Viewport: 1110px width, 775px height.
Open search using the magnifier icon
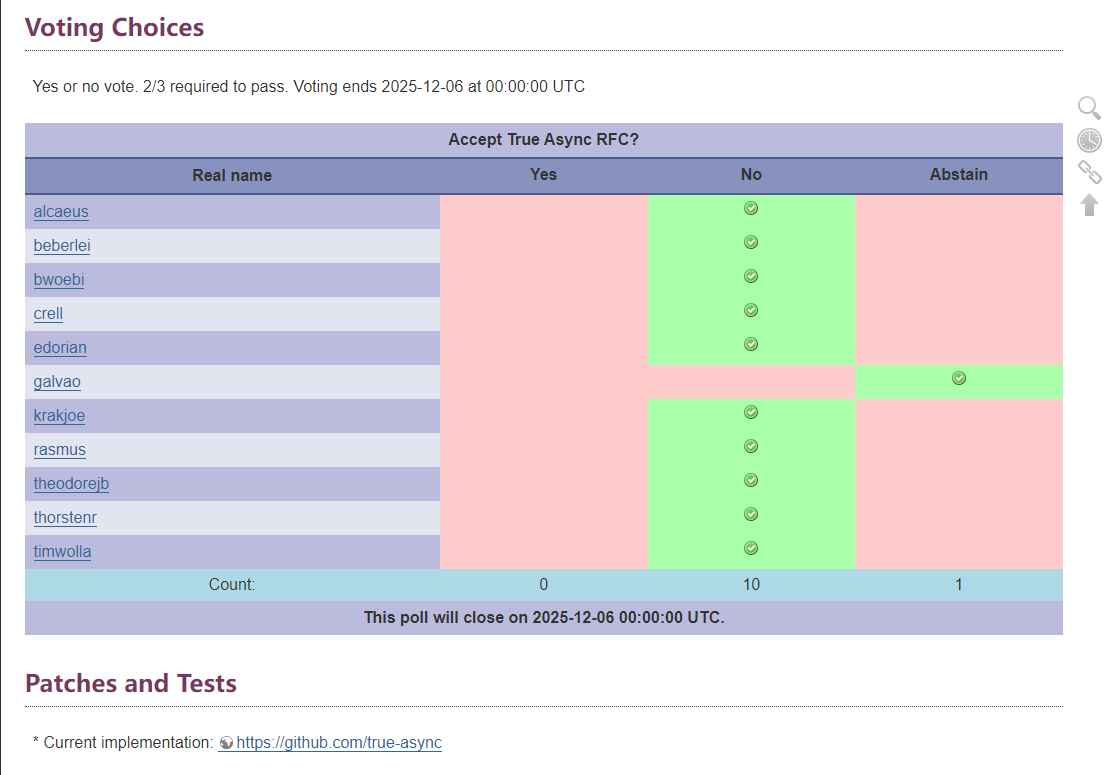coord(1089,107)
